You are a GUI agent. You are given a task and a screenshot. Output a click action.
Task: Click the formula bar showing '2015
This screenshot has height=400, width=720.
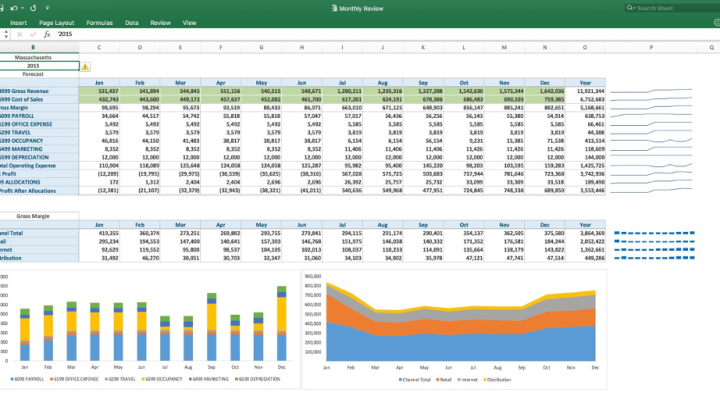386,34
